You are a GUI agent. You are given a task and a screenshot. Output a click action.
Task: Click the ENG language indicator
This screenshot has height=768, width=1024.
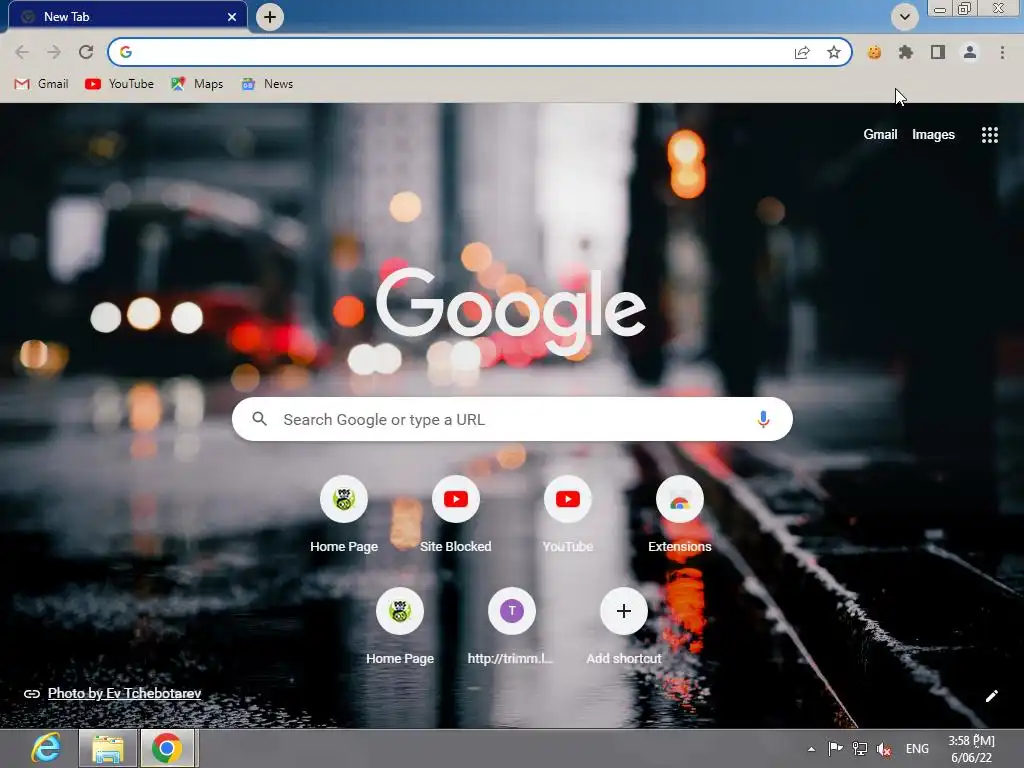(x=917, y=749)
